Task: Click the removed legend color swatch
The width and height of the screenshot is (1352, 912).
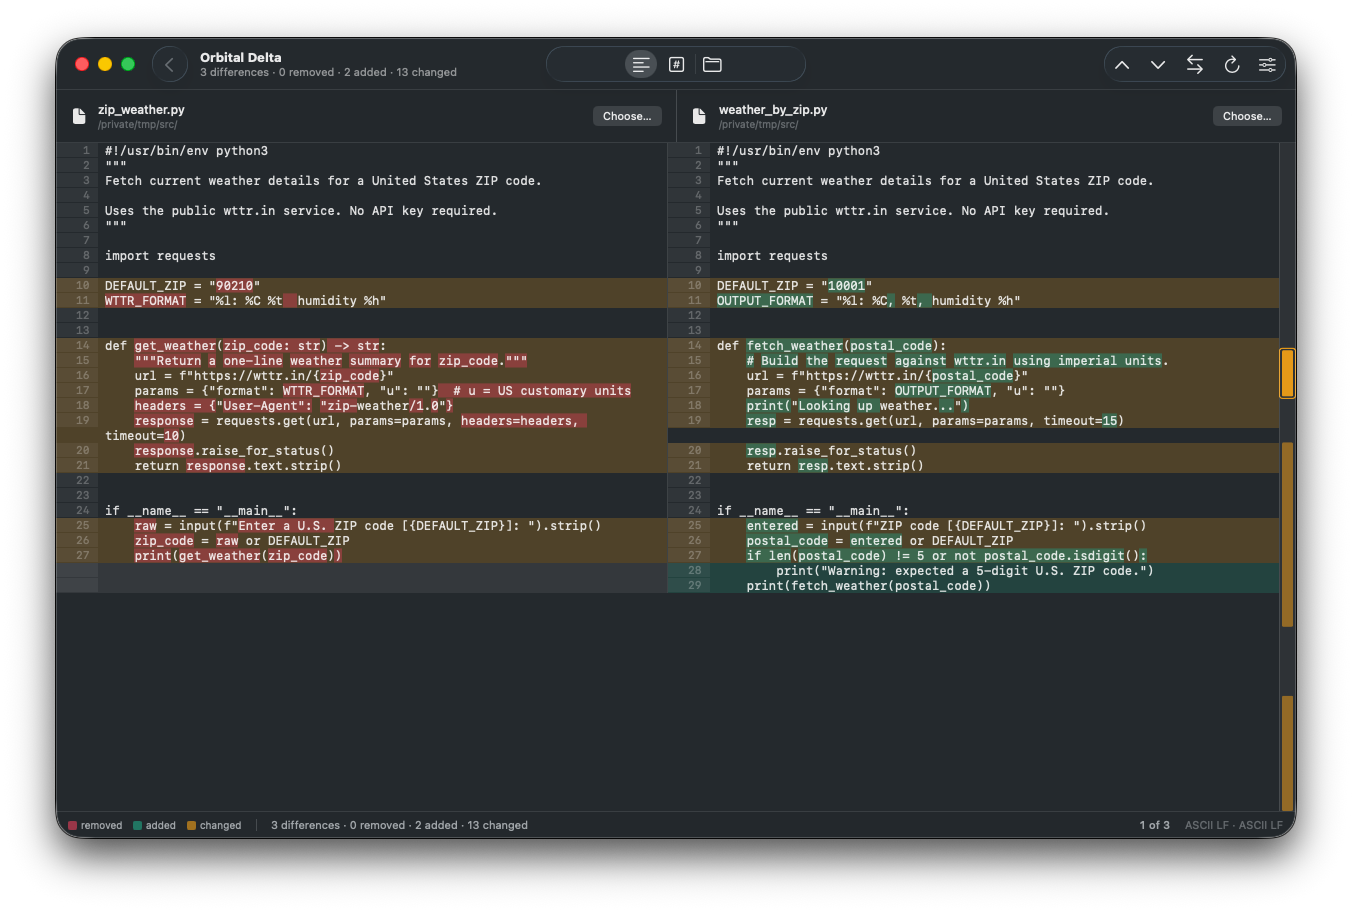Action: (73, 825)
